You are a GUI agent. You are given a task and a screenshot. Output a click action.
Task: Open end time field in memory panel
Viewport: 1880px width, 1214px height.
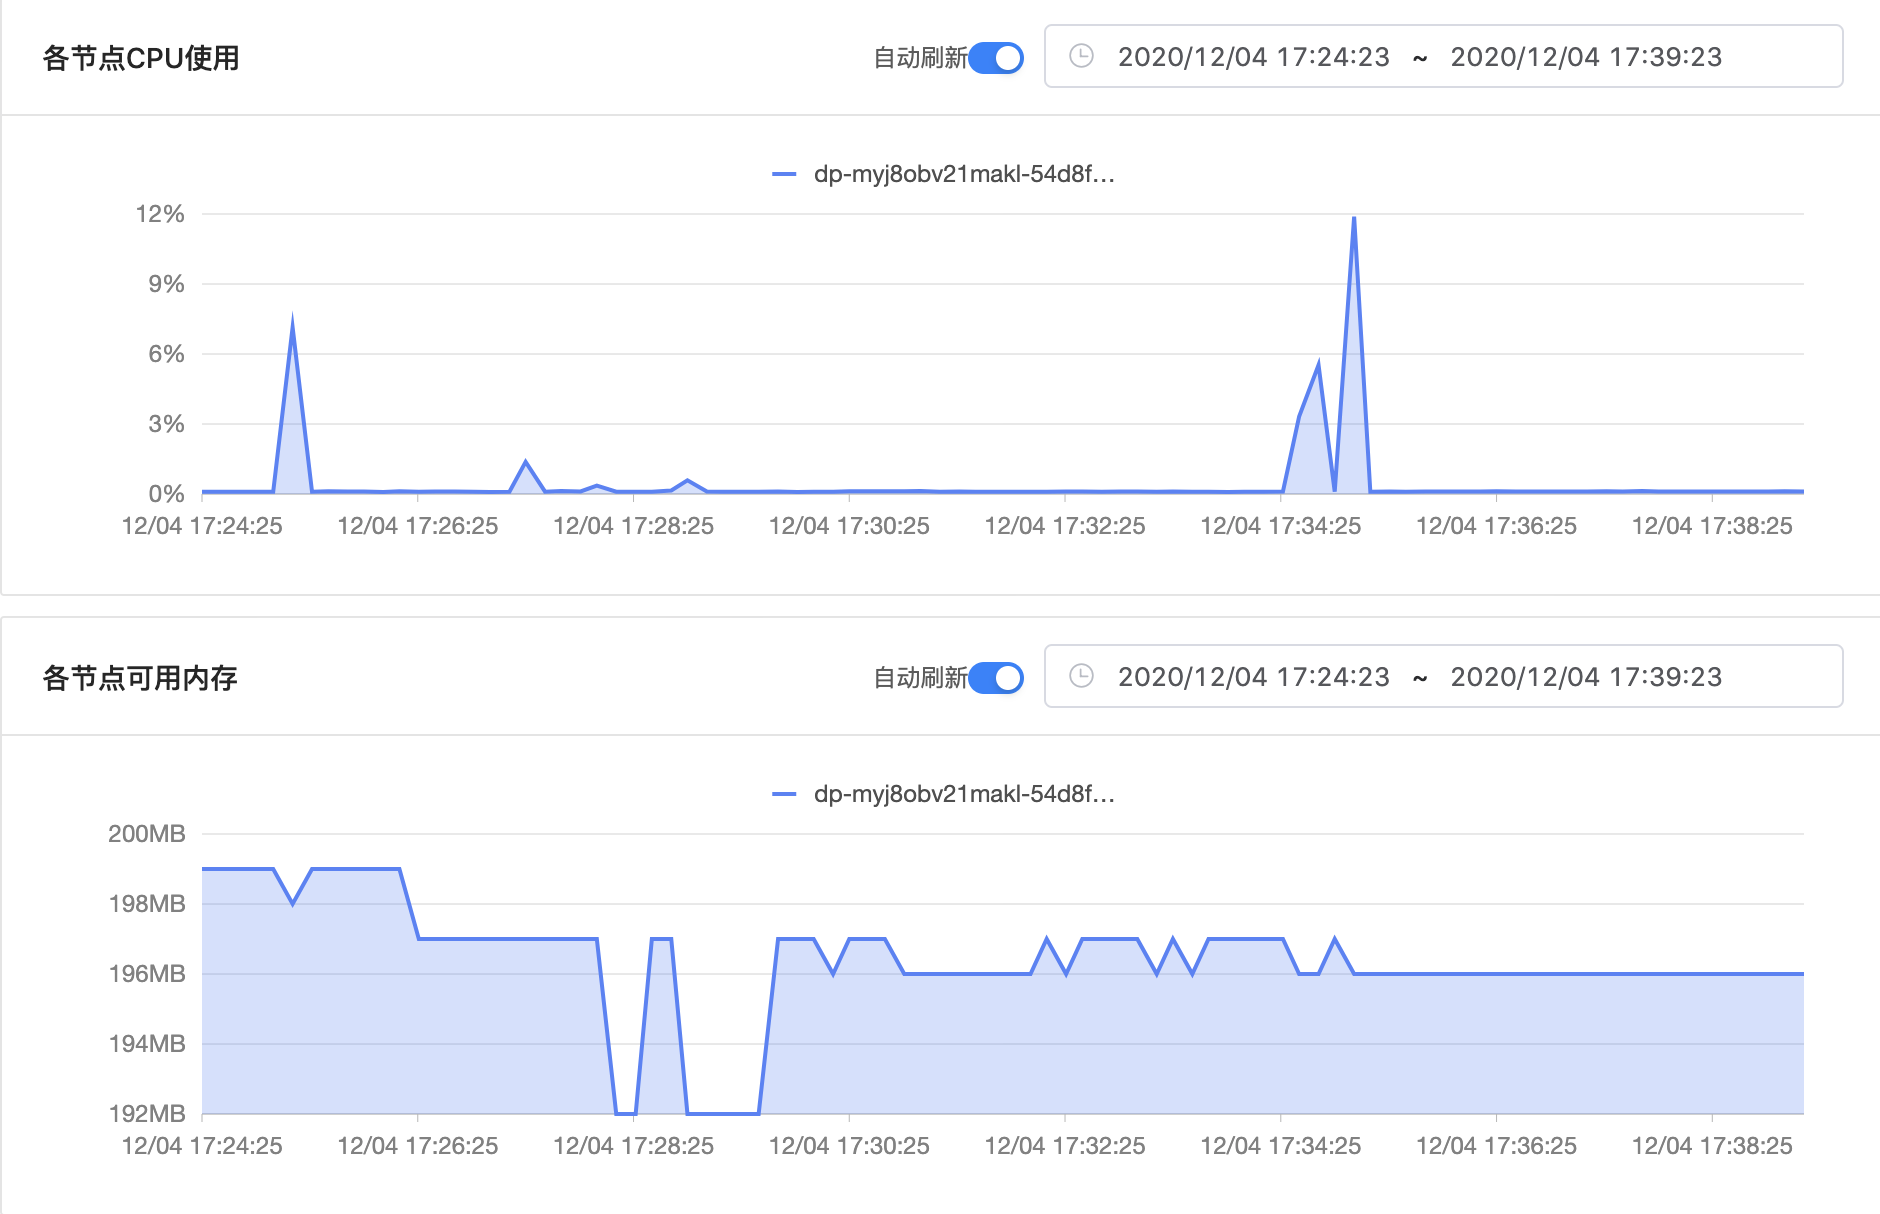point(1586,677)
